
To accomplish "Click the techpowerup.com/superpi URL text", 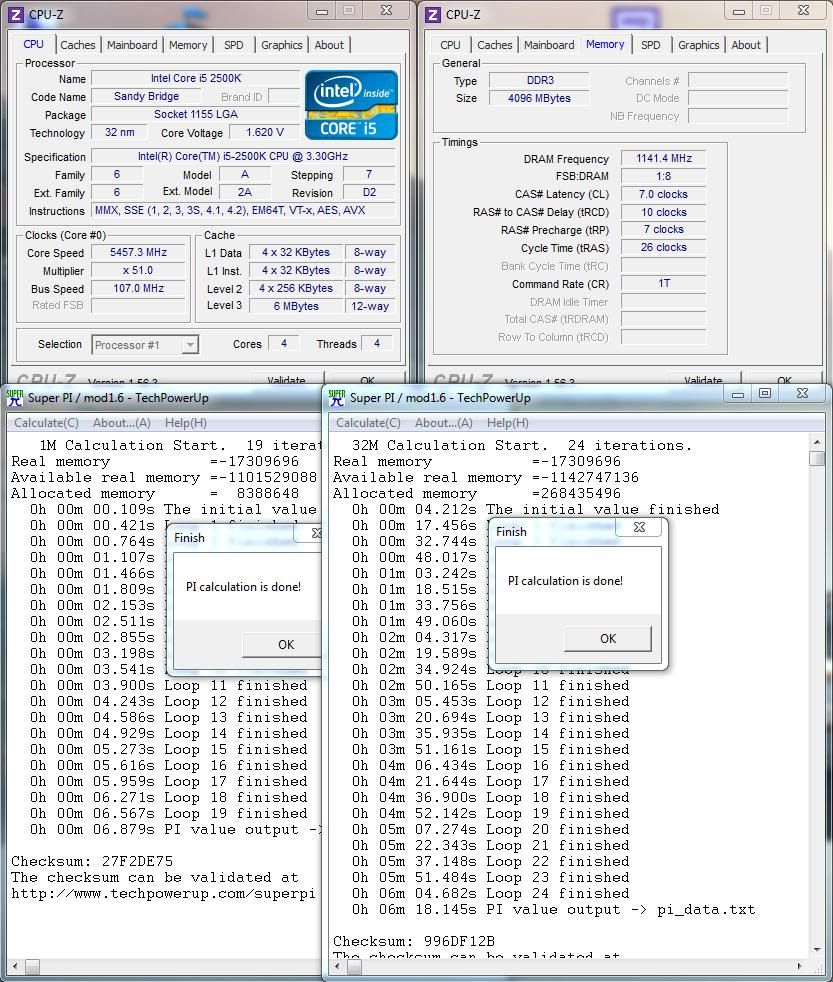I will (x=163, y=893).
